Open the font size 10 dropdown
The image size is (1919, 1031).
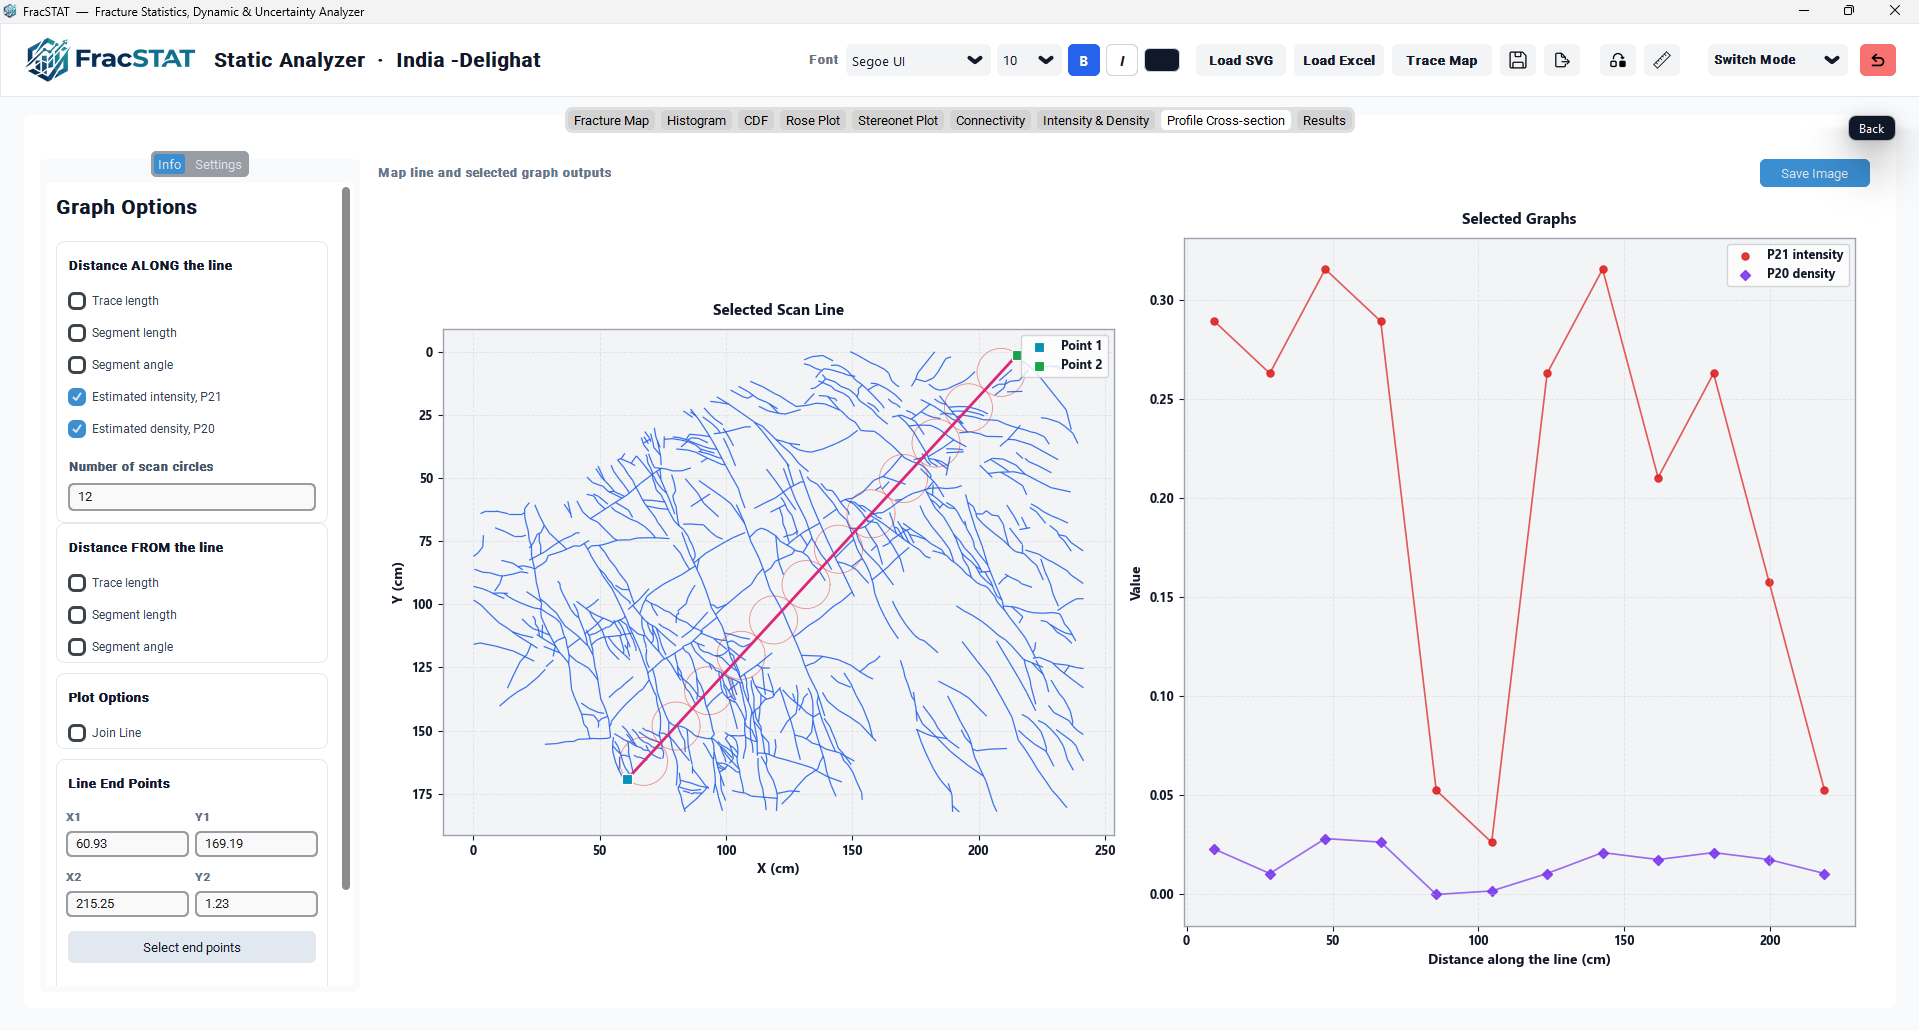coord(1029,60)
